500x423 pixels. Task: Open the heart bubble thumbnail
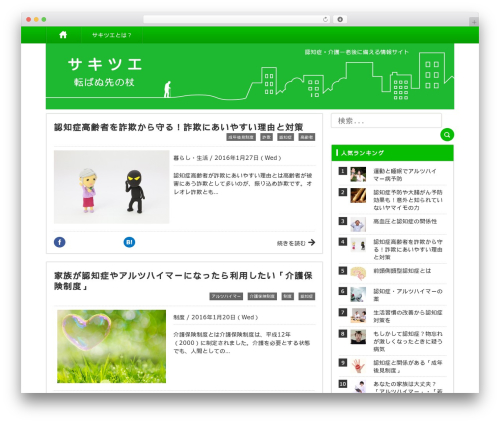(x=112, y=346)
